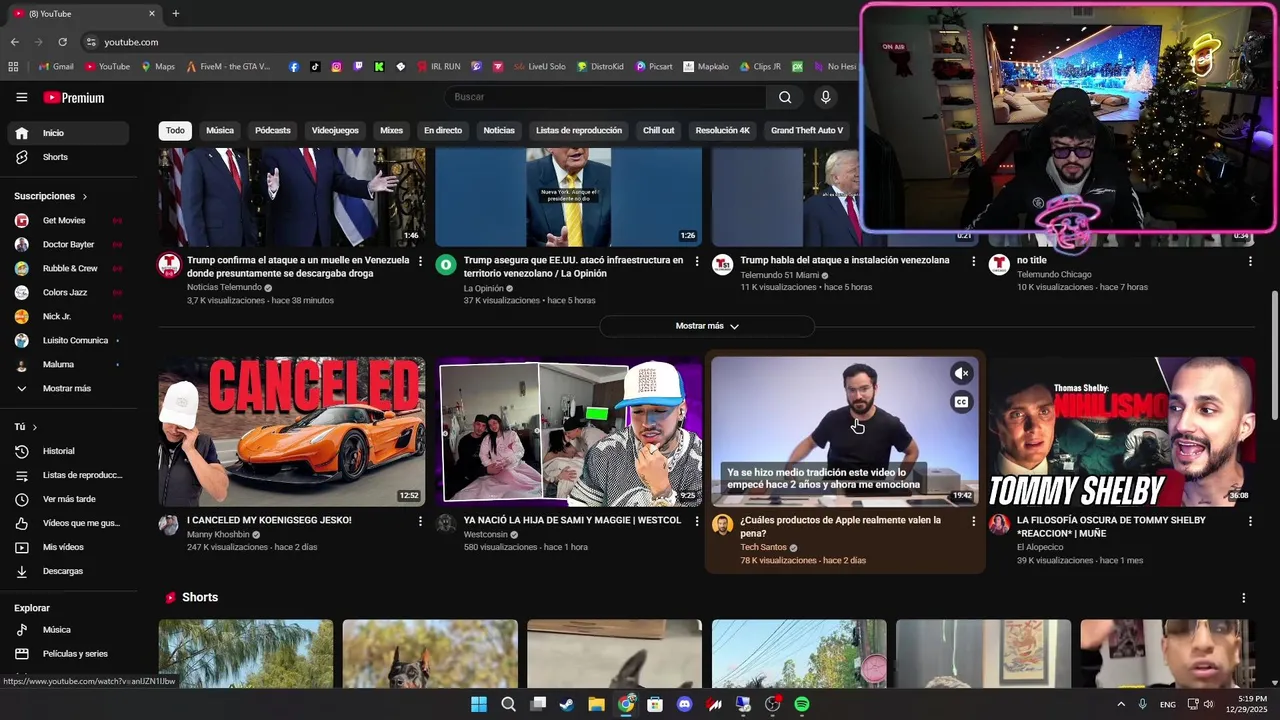This screenshot has height=720, width=1280.
Task: Open File Explorer from the taskbar
Action: pos(596,704)
